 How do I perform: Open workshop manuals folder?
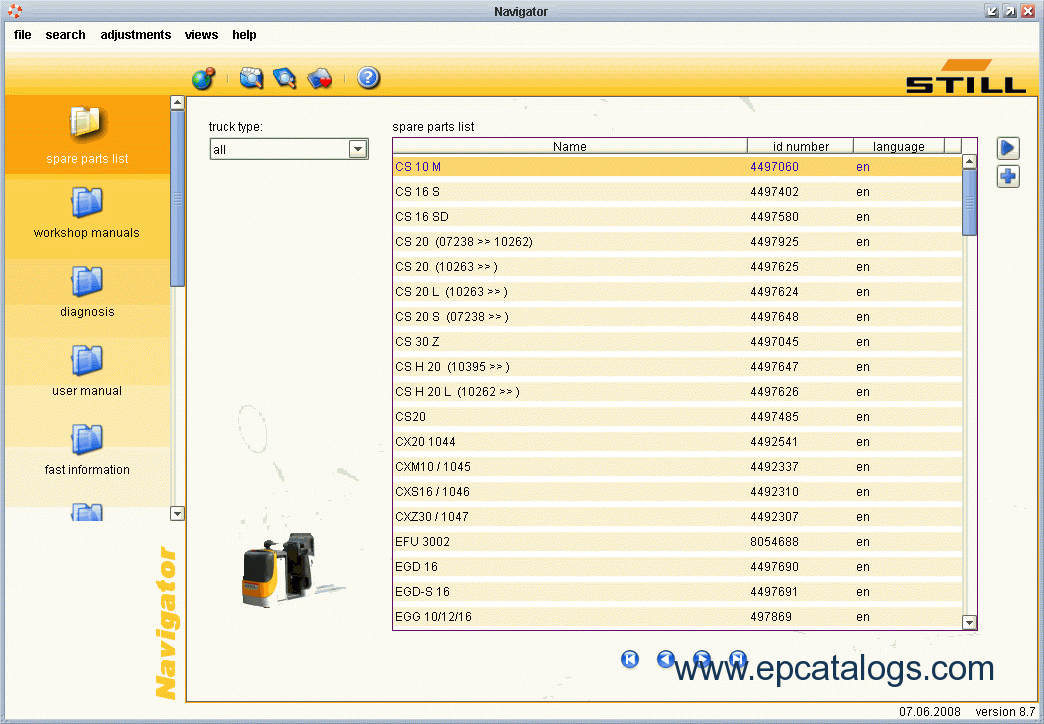click(x=87, y=214)
